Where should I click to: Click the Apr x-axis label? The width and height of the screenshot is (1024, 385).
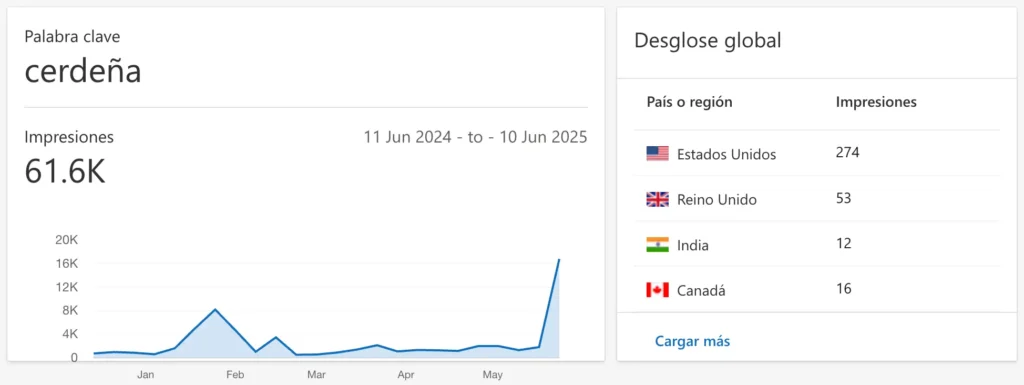pyautogui.click(x=406, y=375)
